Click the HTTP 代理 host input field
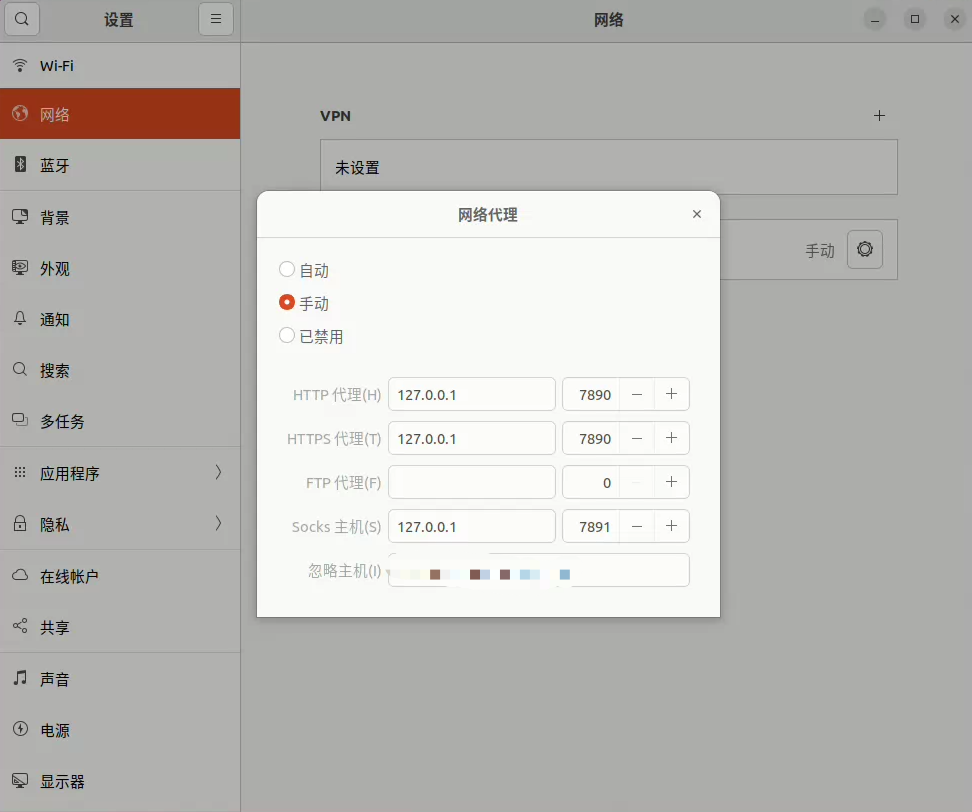The width and height of the screenshot is (972, 812). pos(471,394)
